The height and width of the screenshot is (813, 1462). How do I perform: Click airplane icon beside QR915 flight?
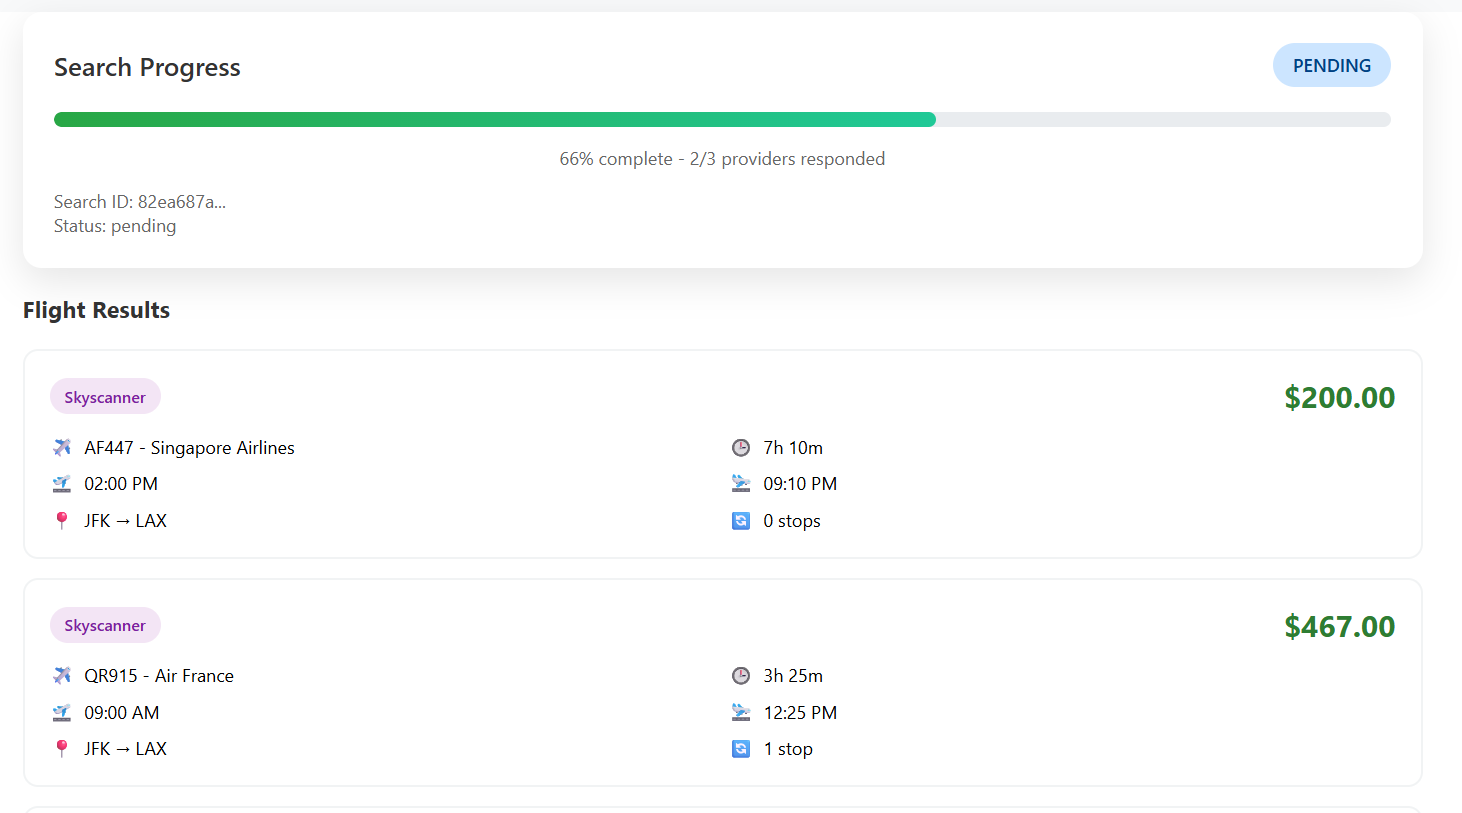[x=62, y=675]
